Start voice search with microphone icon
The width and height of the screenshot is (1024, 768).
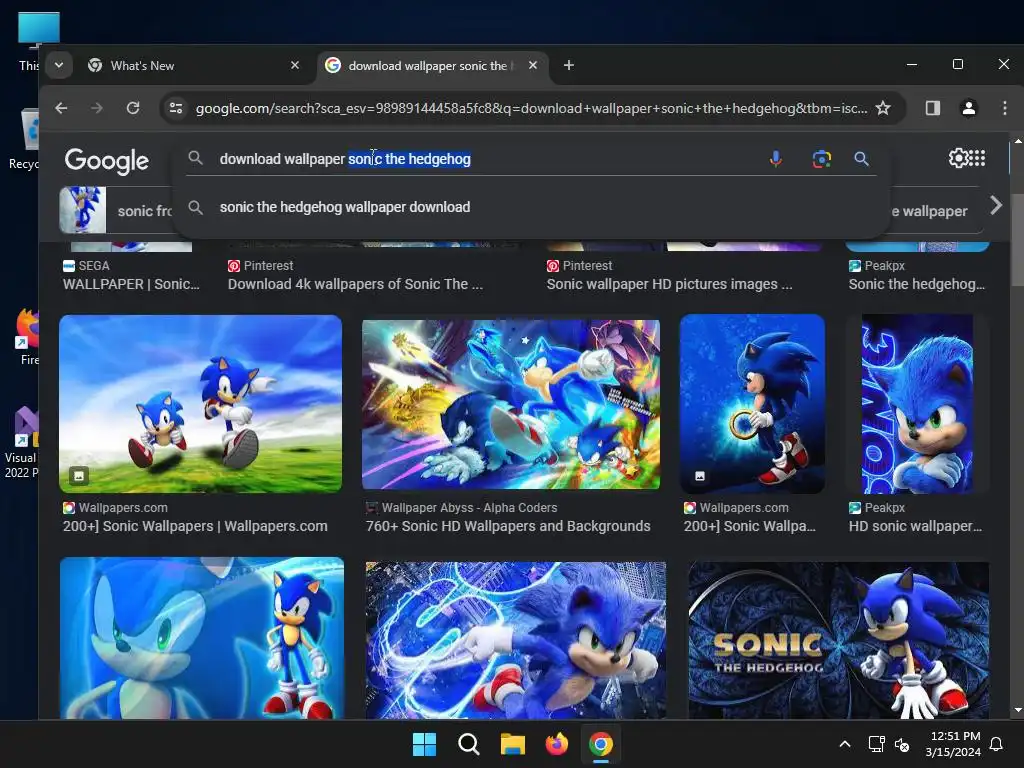pos(776,159)
